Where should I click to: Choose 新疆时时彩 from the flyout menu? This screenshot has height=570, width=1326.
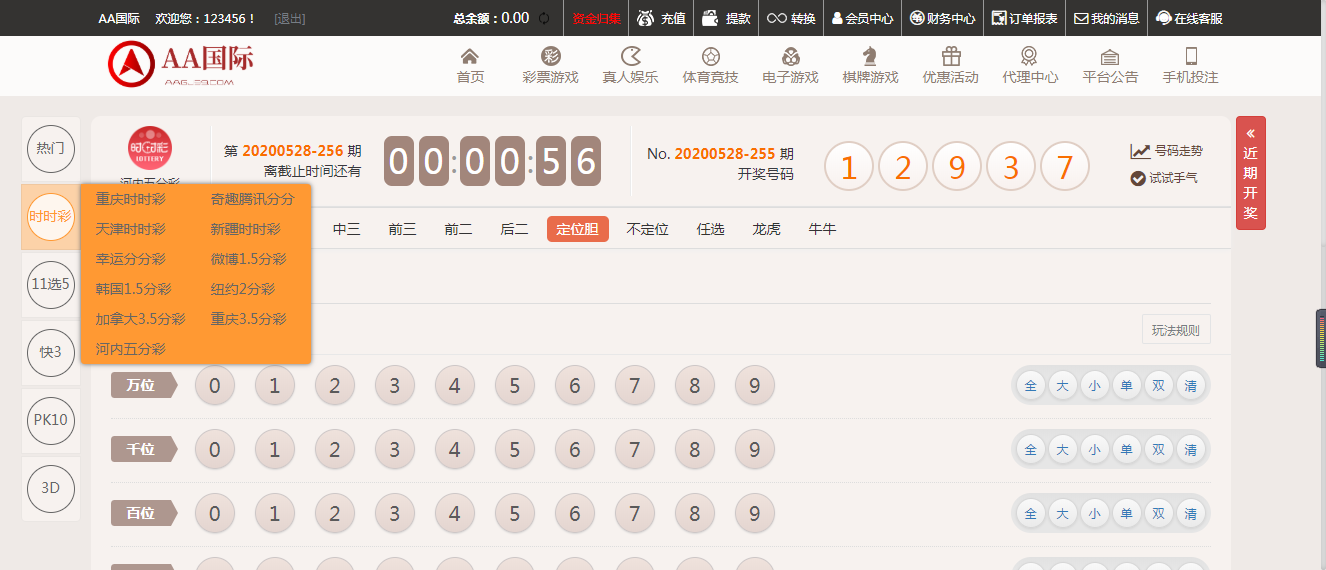245,229
